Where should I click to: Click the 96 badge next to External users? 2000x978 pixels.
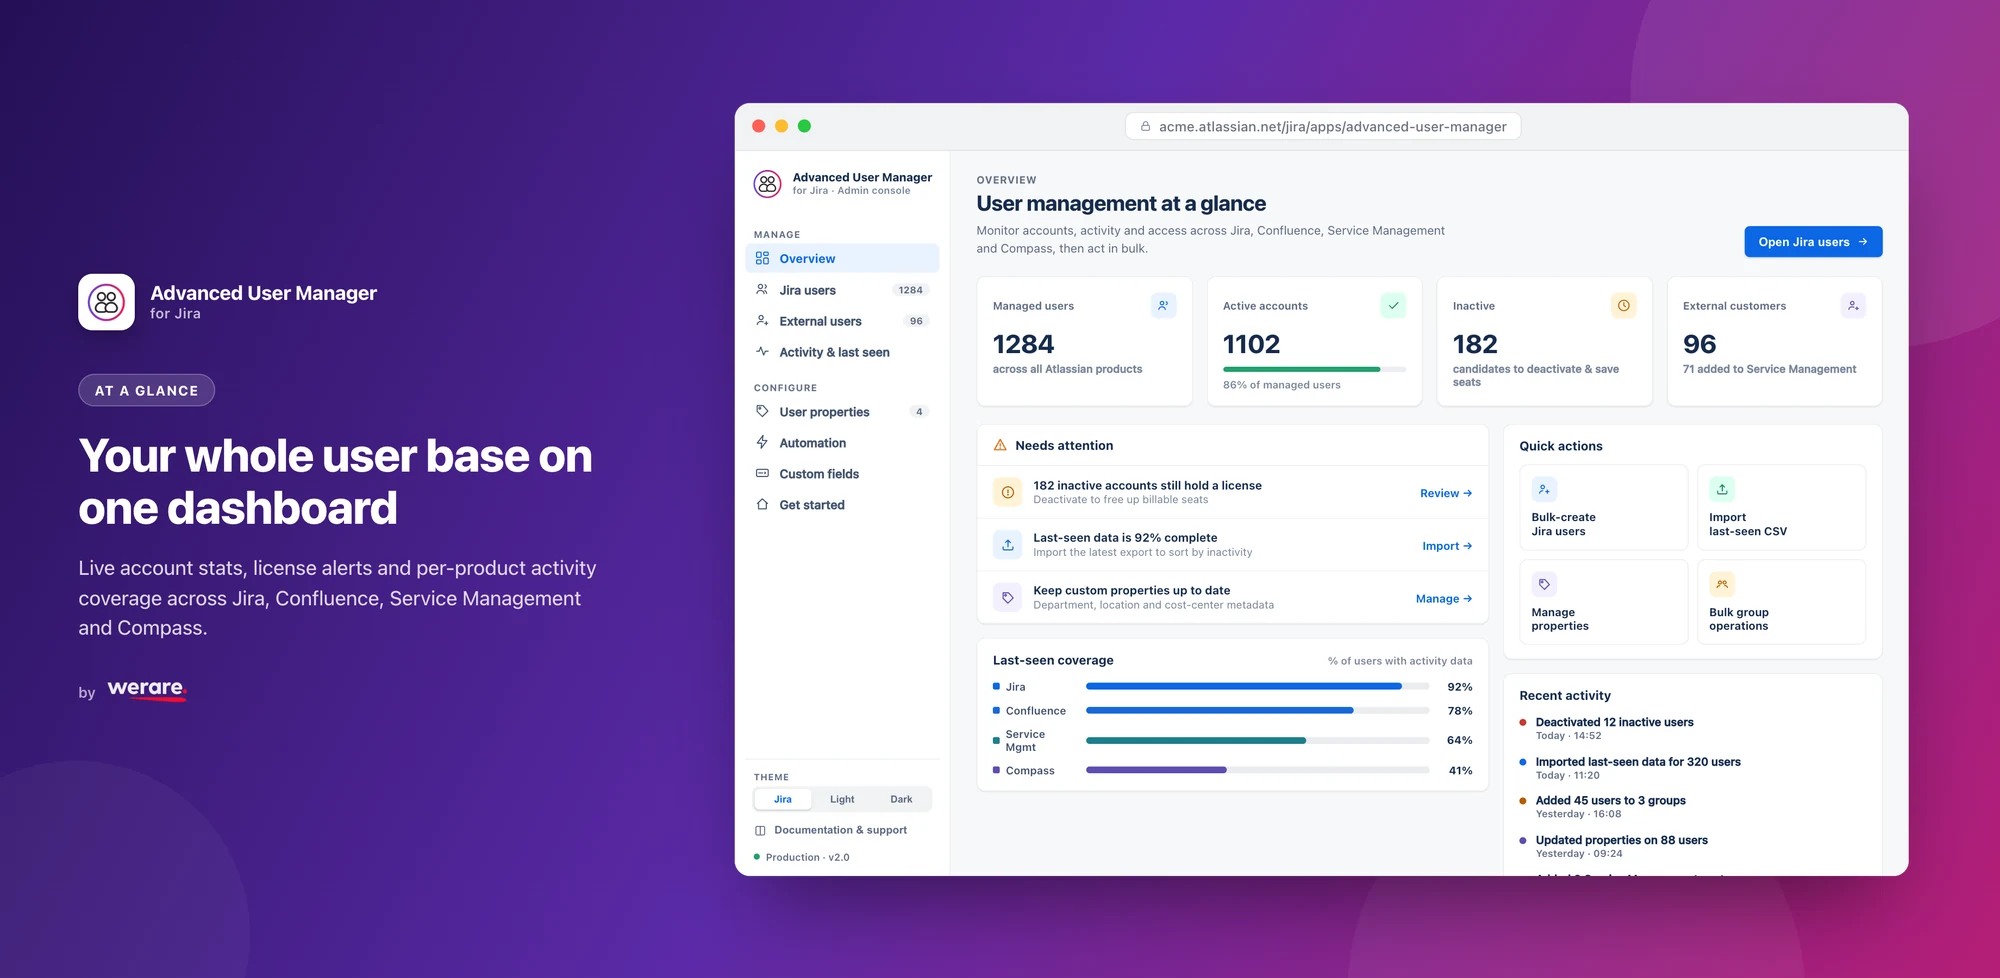click(916, 321)
